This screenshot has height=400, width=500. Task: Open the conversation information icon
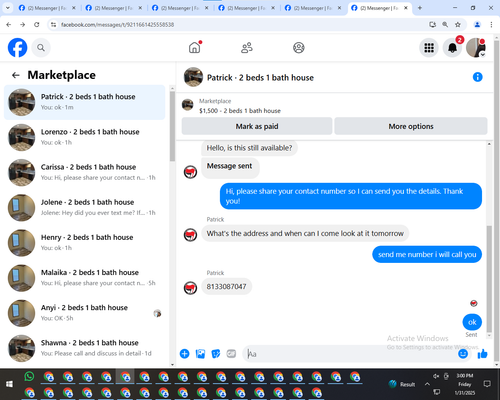click(477, 77)
